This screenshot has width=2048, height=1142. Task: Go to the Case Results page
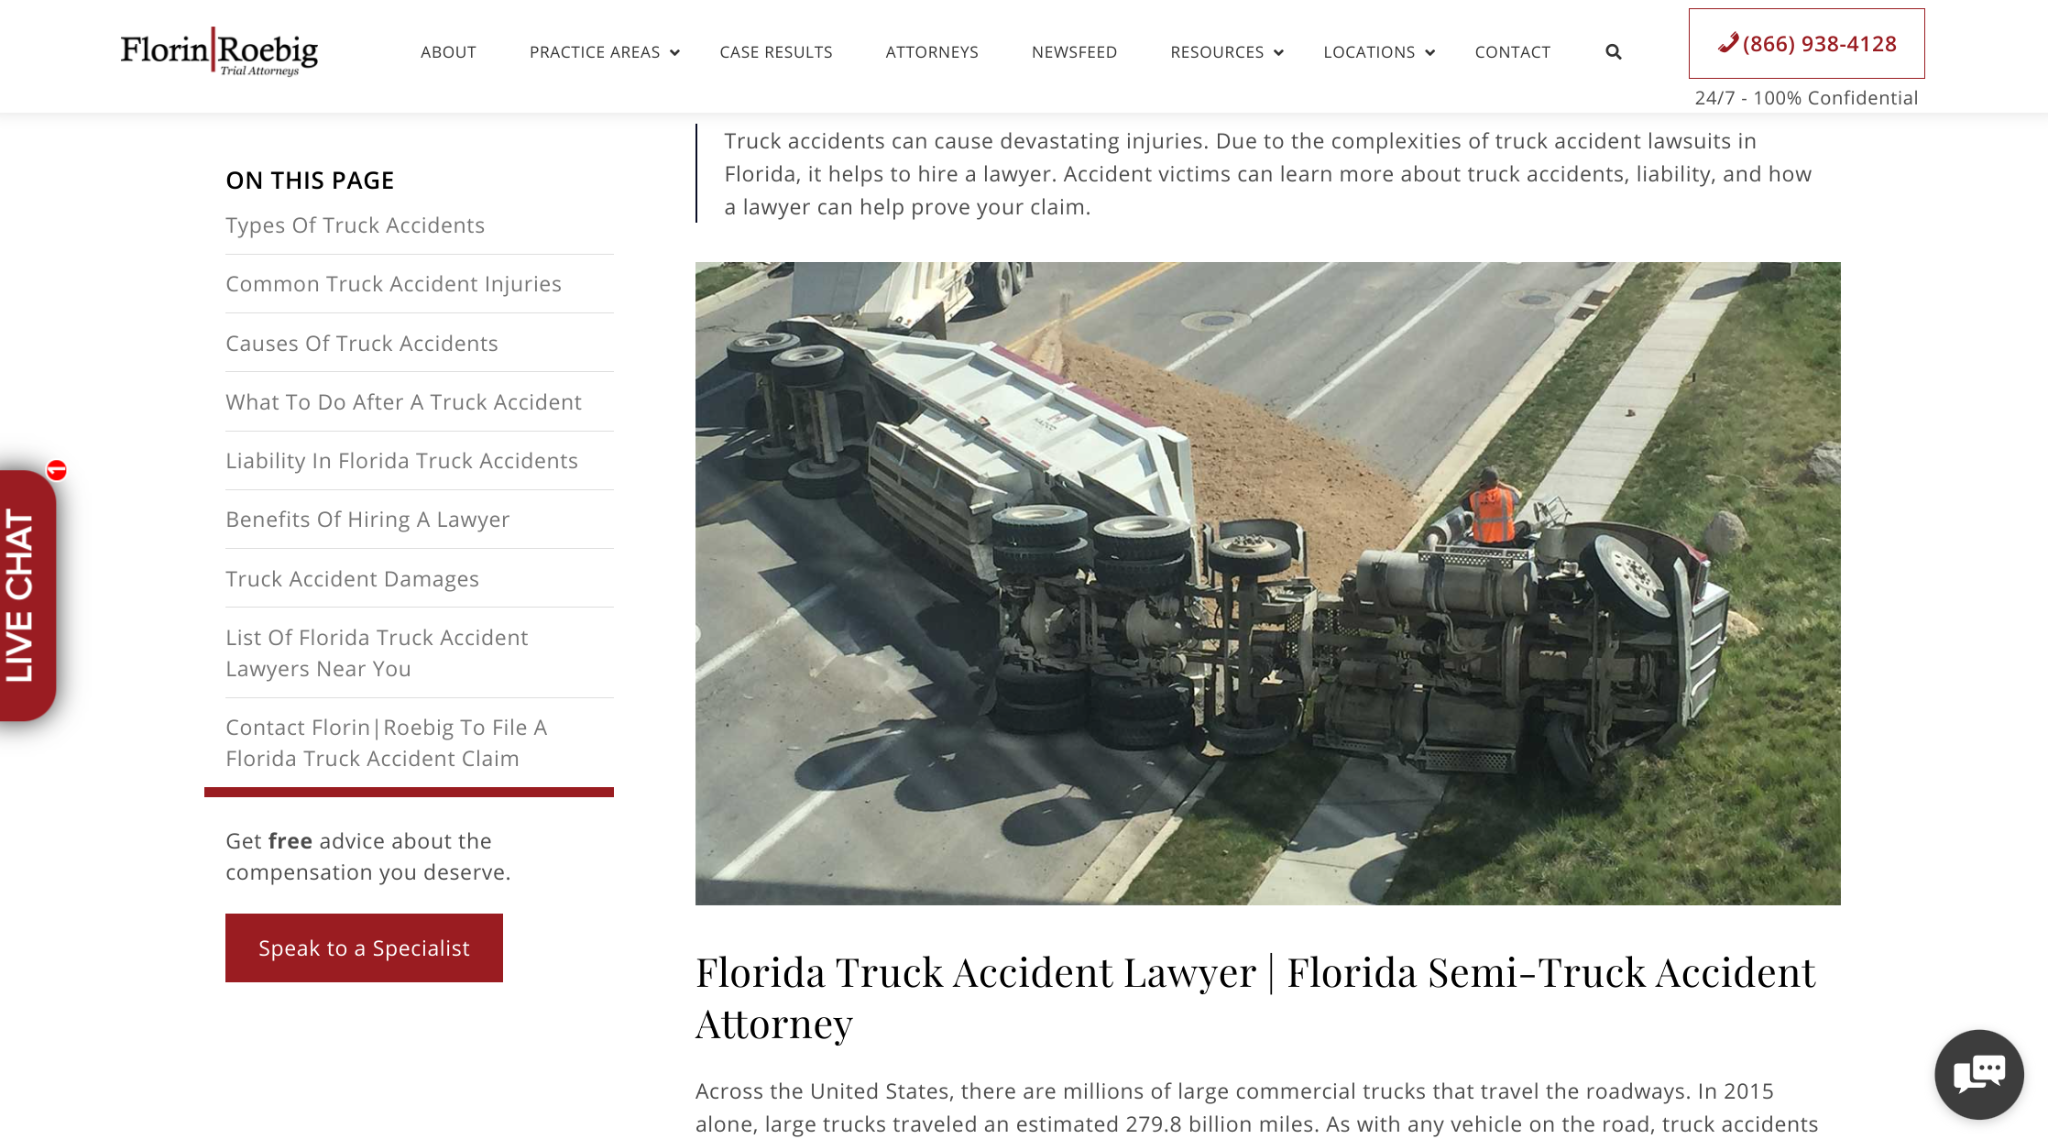pyautogui.click(x=776, y=52)
